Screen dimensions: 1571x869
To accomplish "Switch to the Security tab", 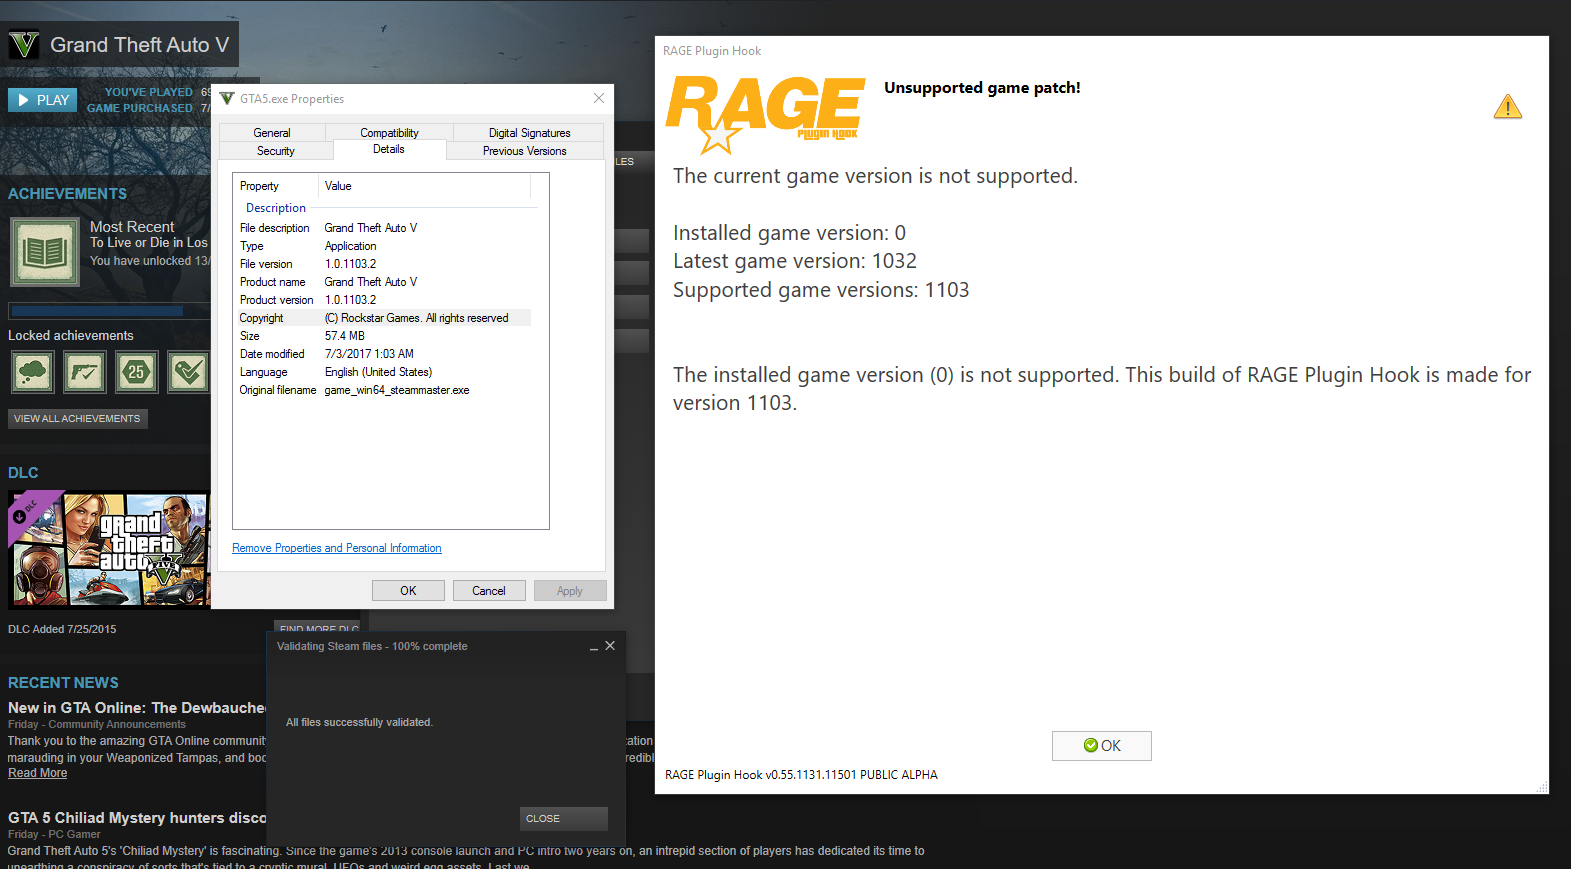I will click(x=276, y=151).
